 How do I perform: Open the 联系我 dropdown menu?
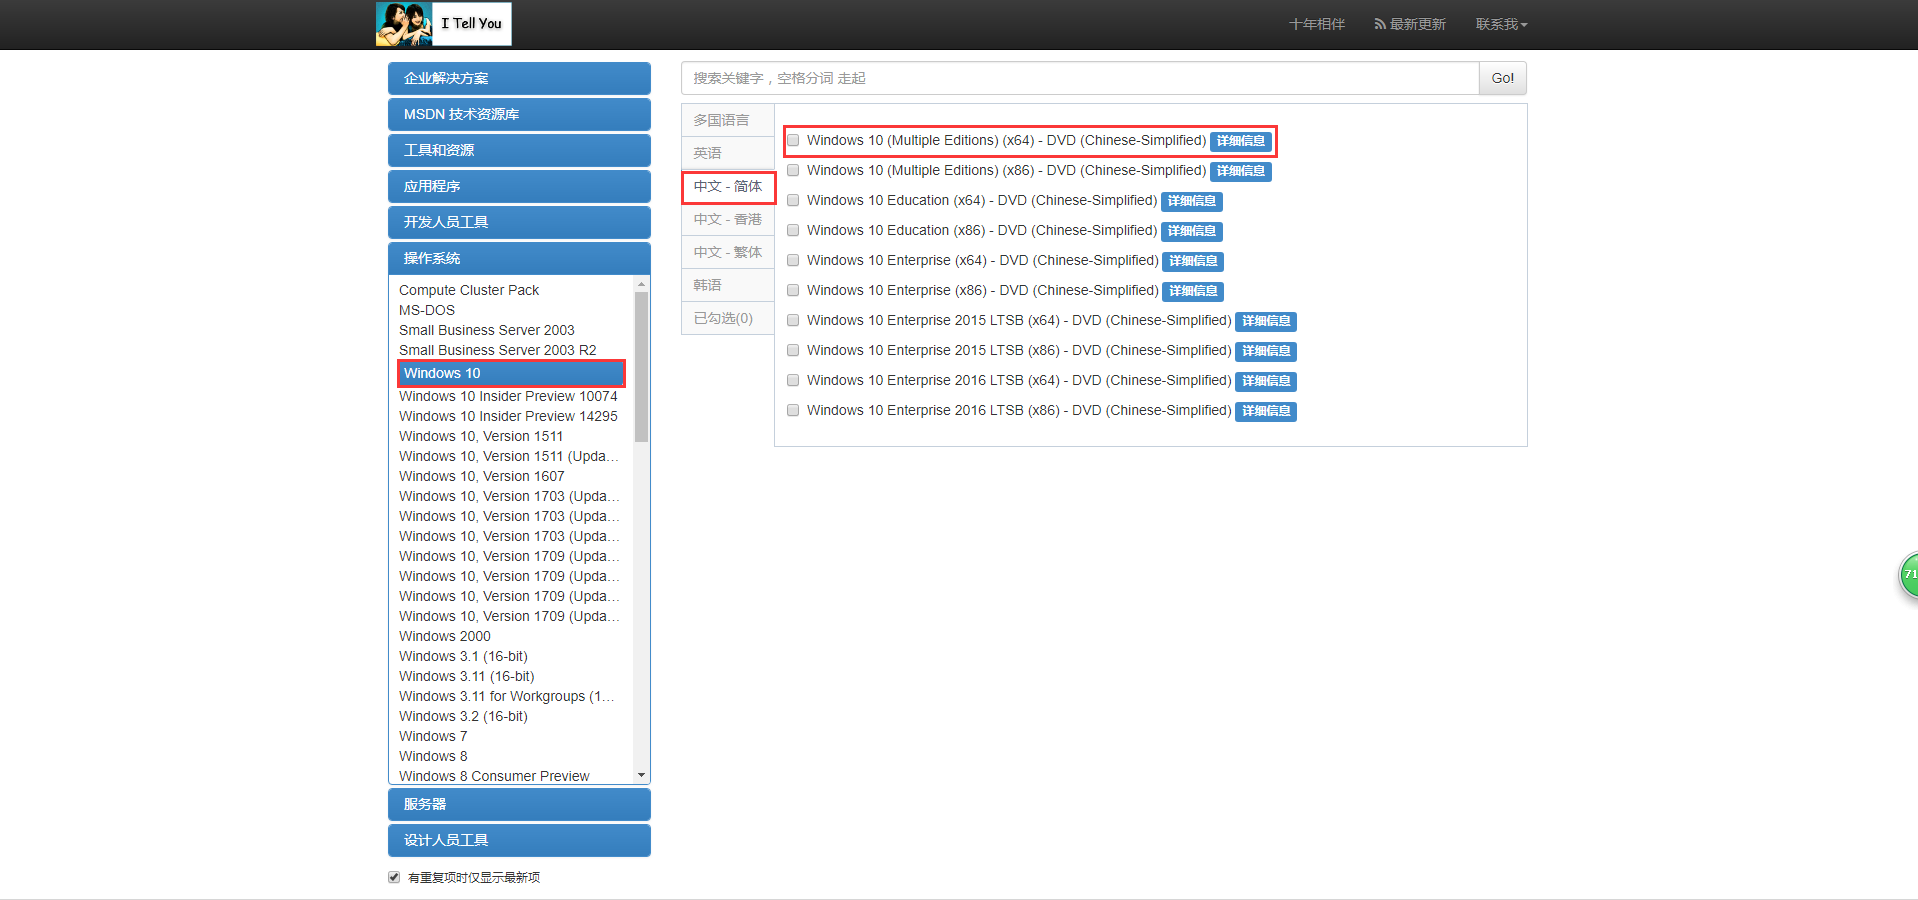pyautogui.click(x=1501, y=24)
